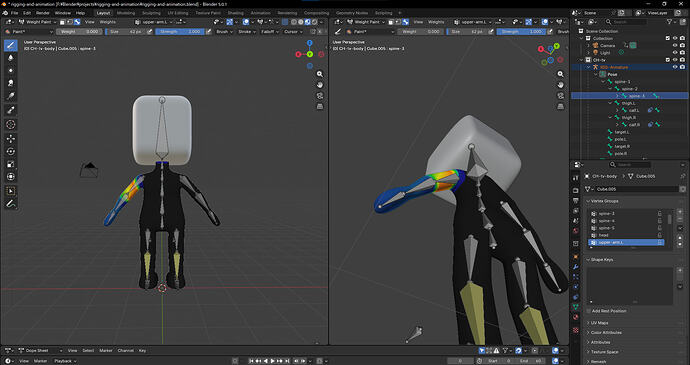The height and width of the screenshot is (365, 690).
Task: Open the Tool settings tab in Properties
Action: click(x=576, y=178)
